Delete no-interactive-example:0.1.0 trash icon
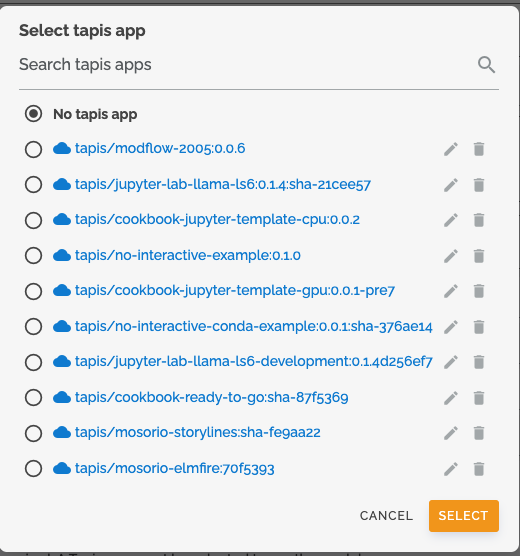 tap(479, 256)
